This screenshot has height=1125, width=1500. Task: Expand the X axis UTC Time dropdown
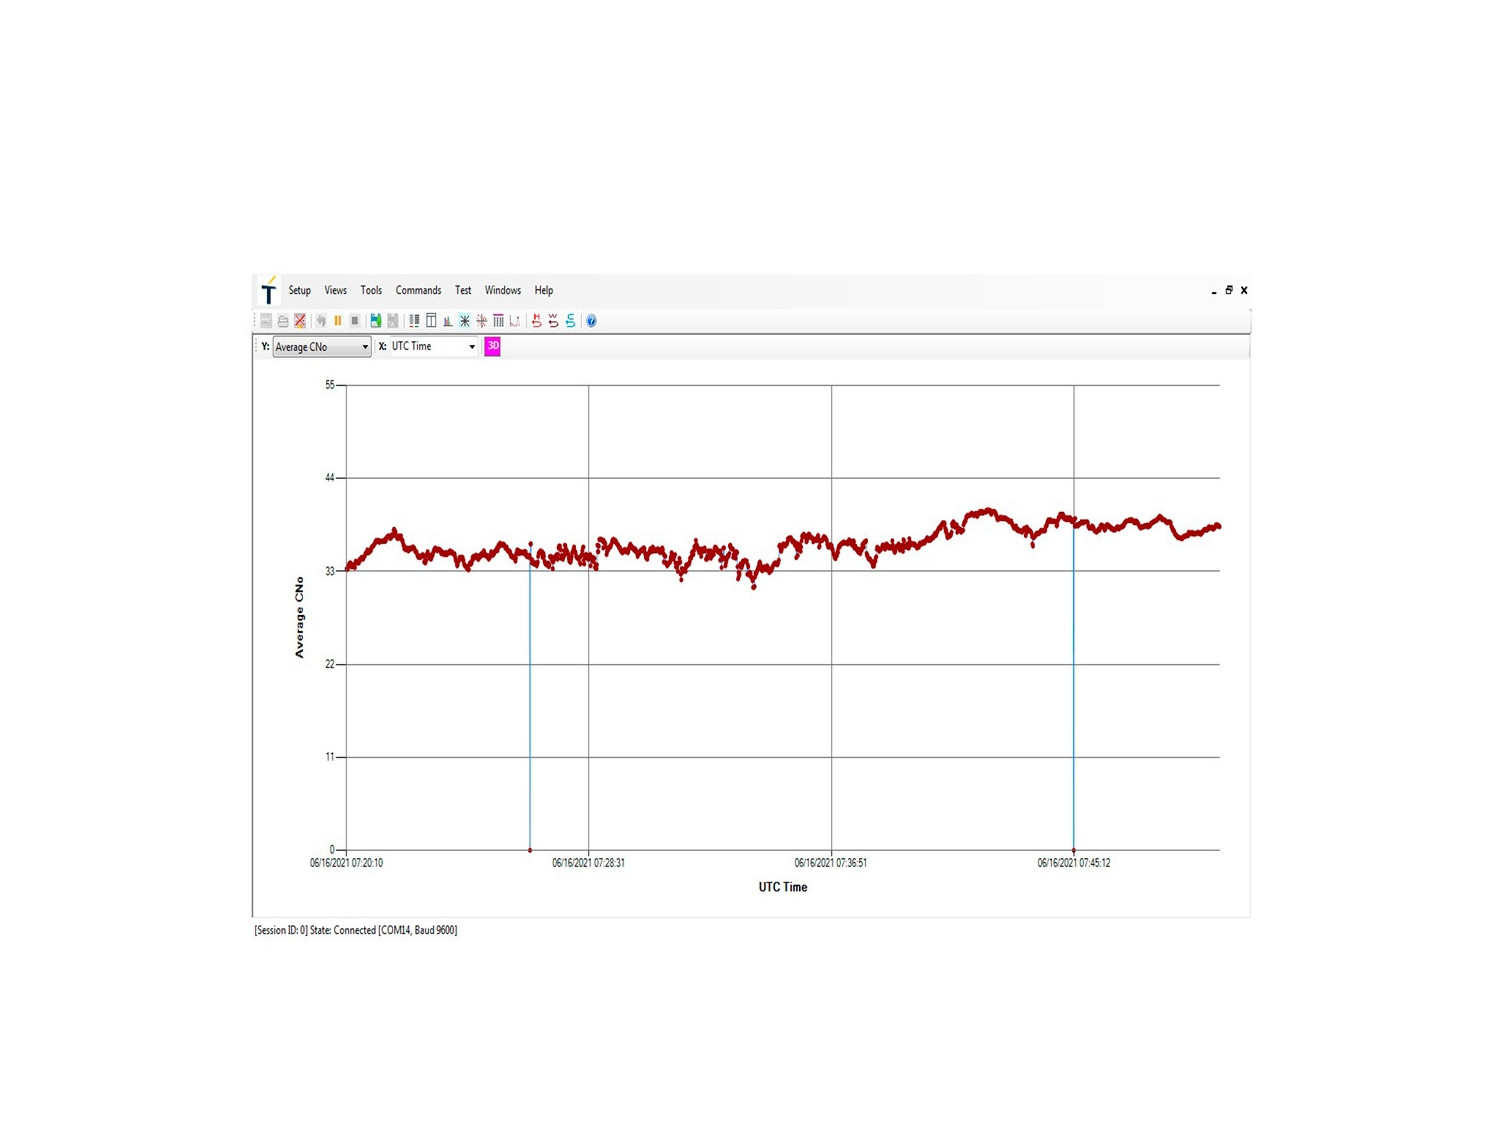(472, 347)
